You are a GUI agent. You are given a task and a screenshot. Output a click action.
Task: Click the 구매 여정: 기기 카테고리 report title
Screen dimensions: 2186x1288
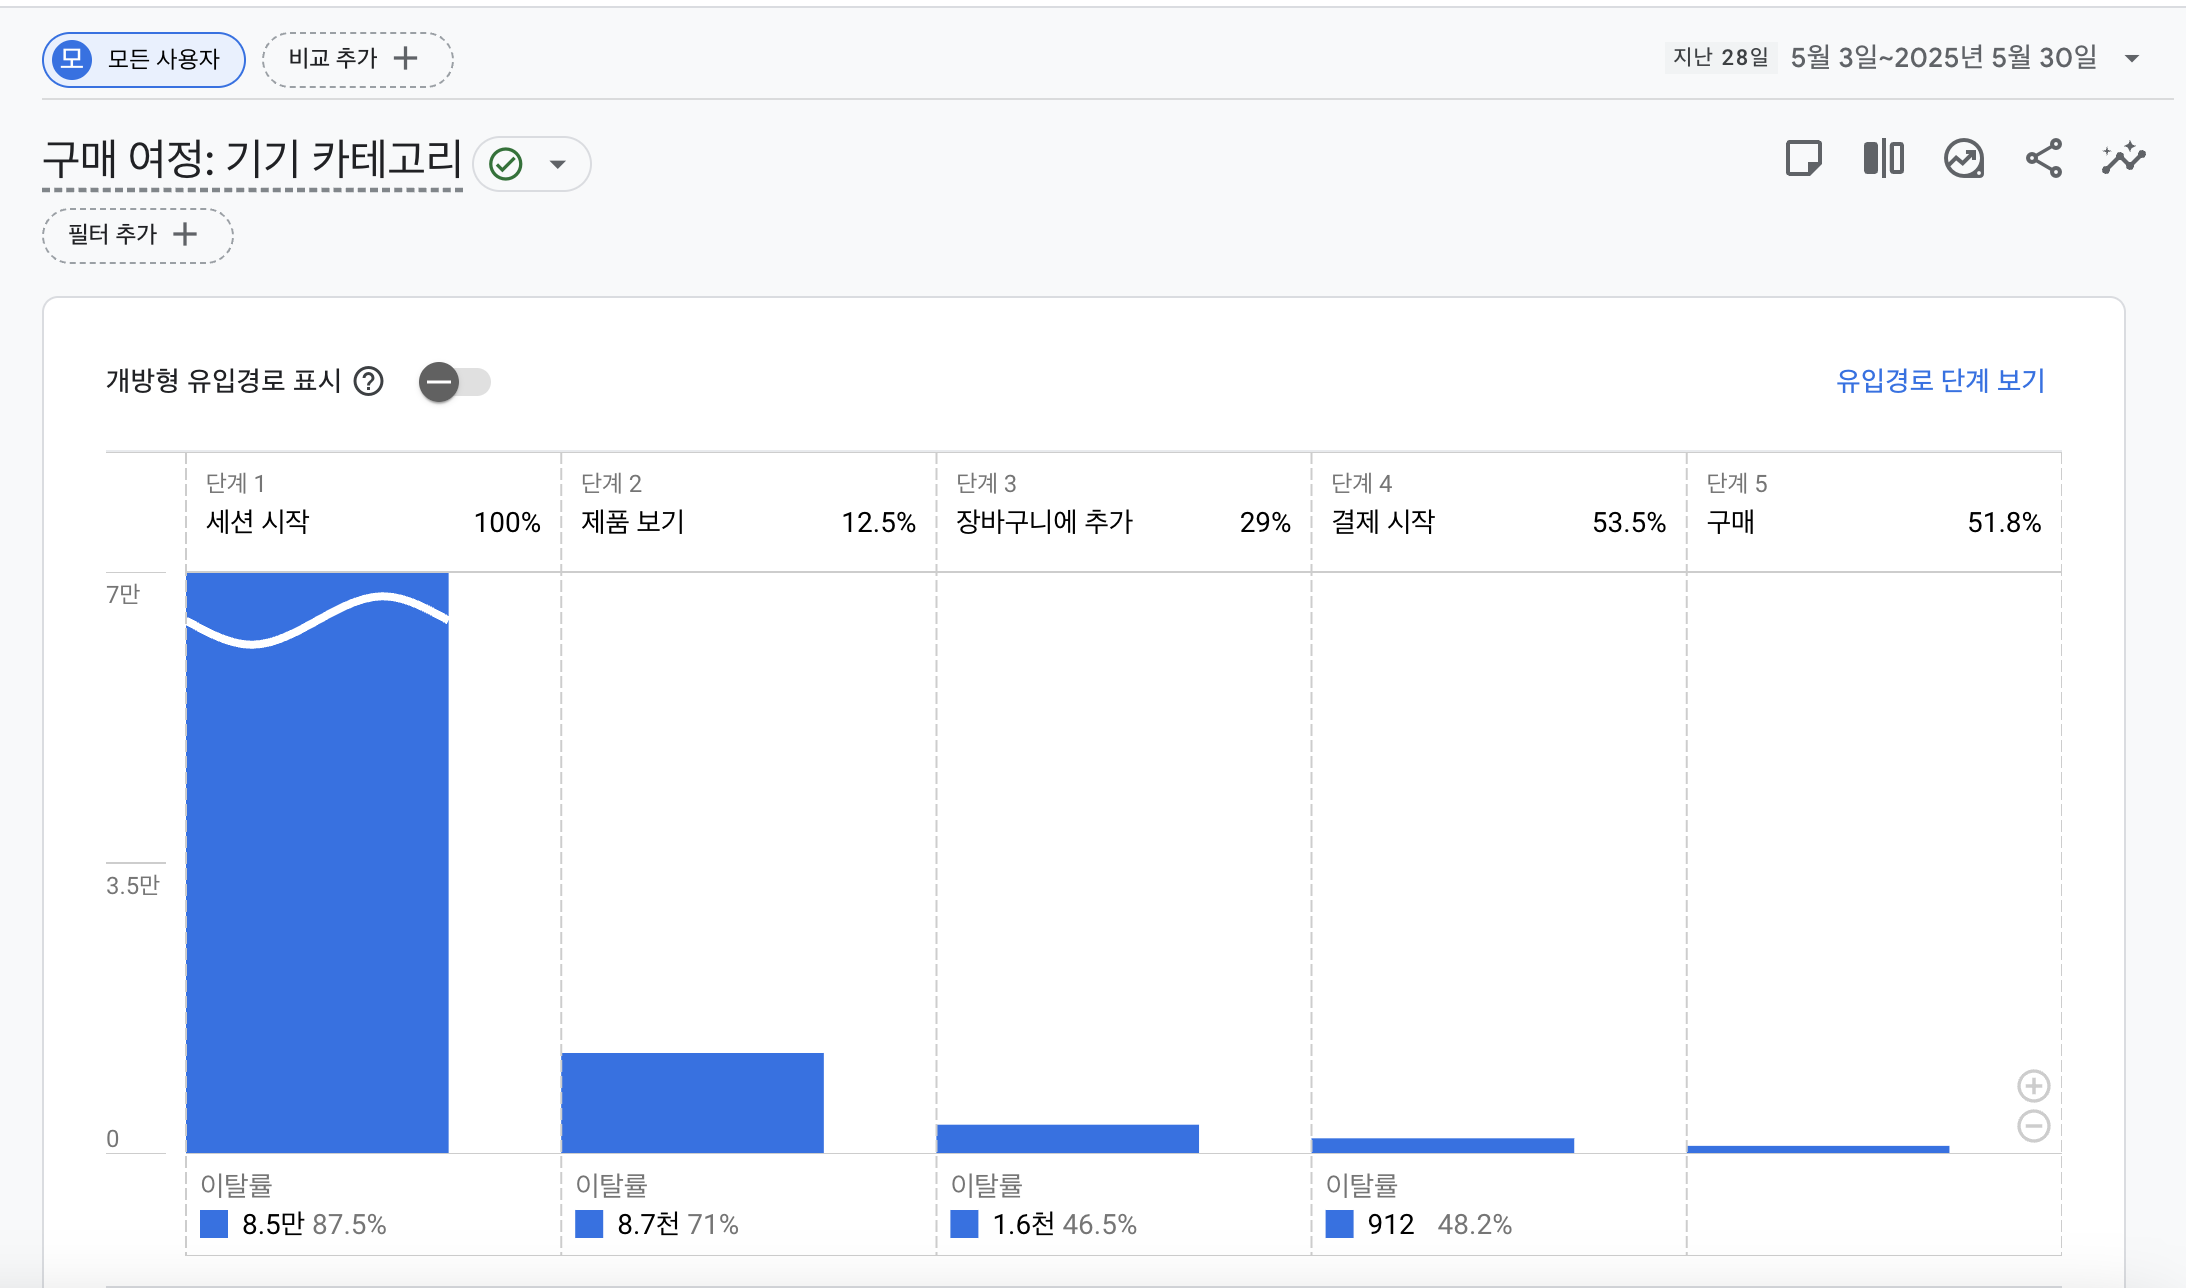pos(252,159)
